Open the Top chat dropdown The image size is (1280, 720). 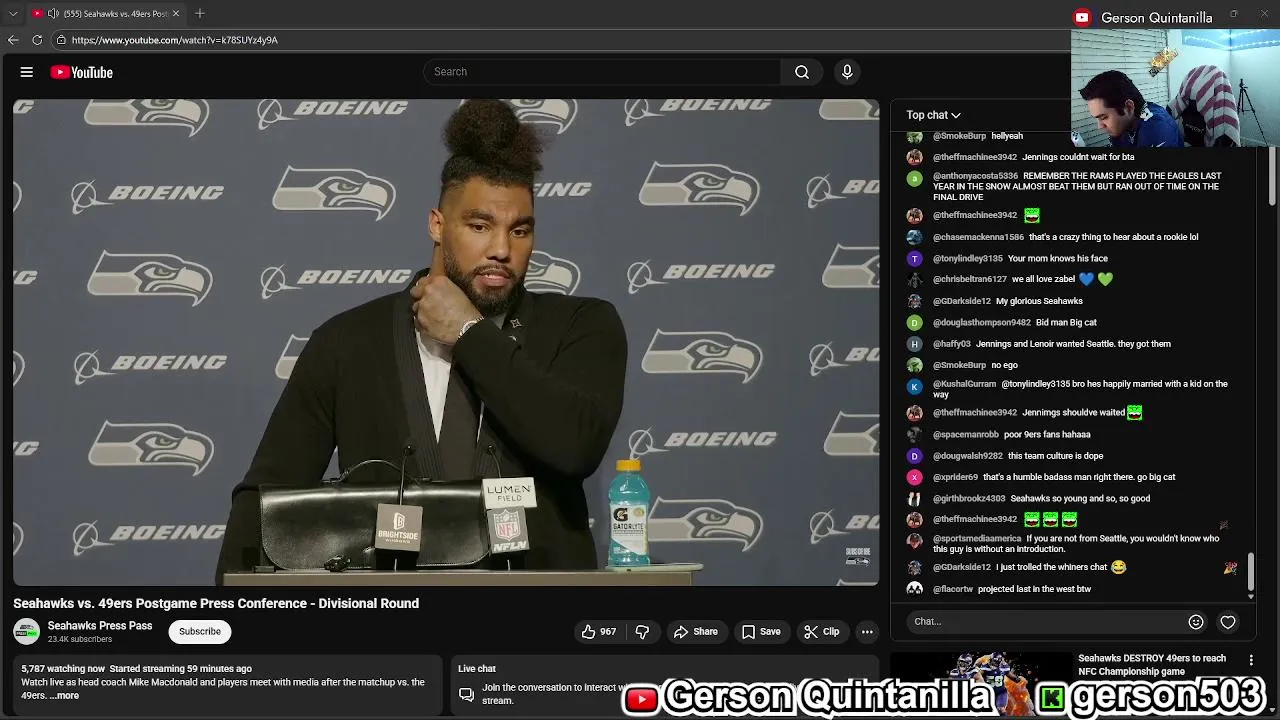pyautogui.click(x=933, y=115)
